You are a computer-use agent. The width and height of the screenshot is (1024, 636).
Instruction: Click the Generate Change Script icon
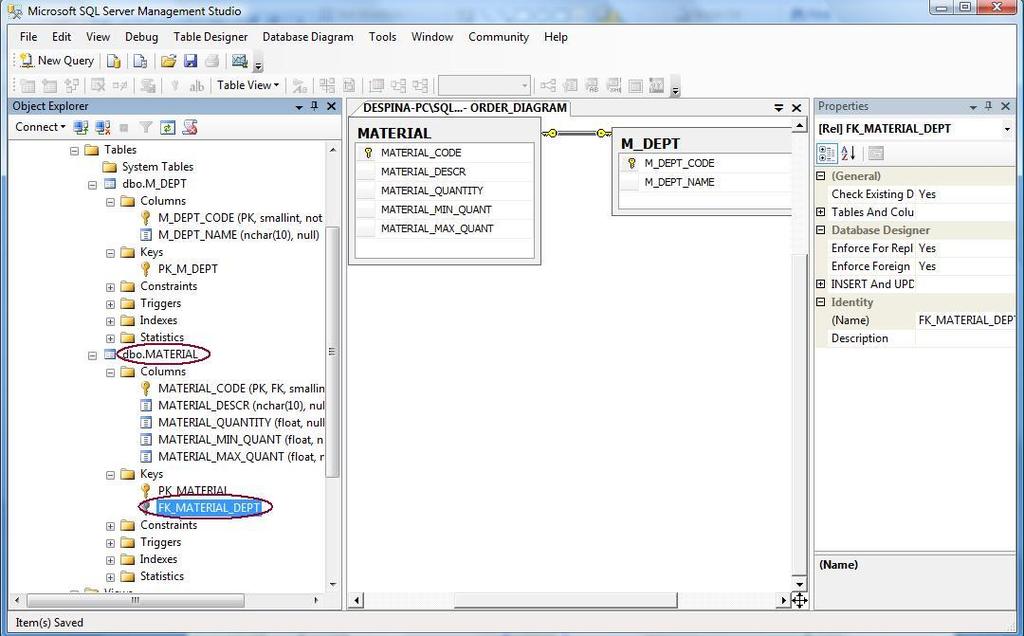(x=148, y=86)
